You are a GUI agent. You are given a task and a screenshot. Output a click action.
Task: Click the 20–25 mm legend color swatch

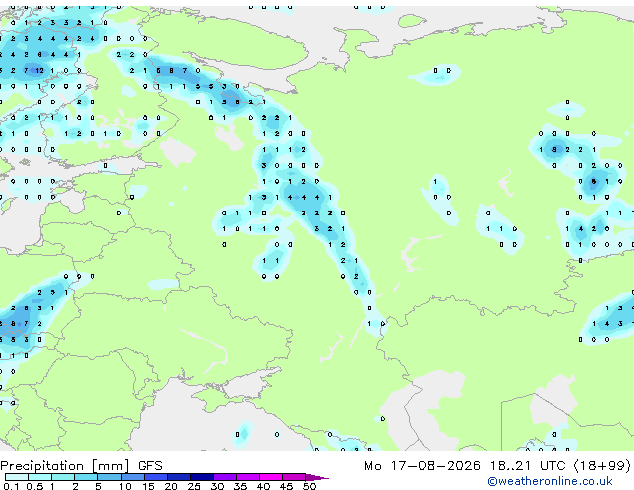(179, 477)
